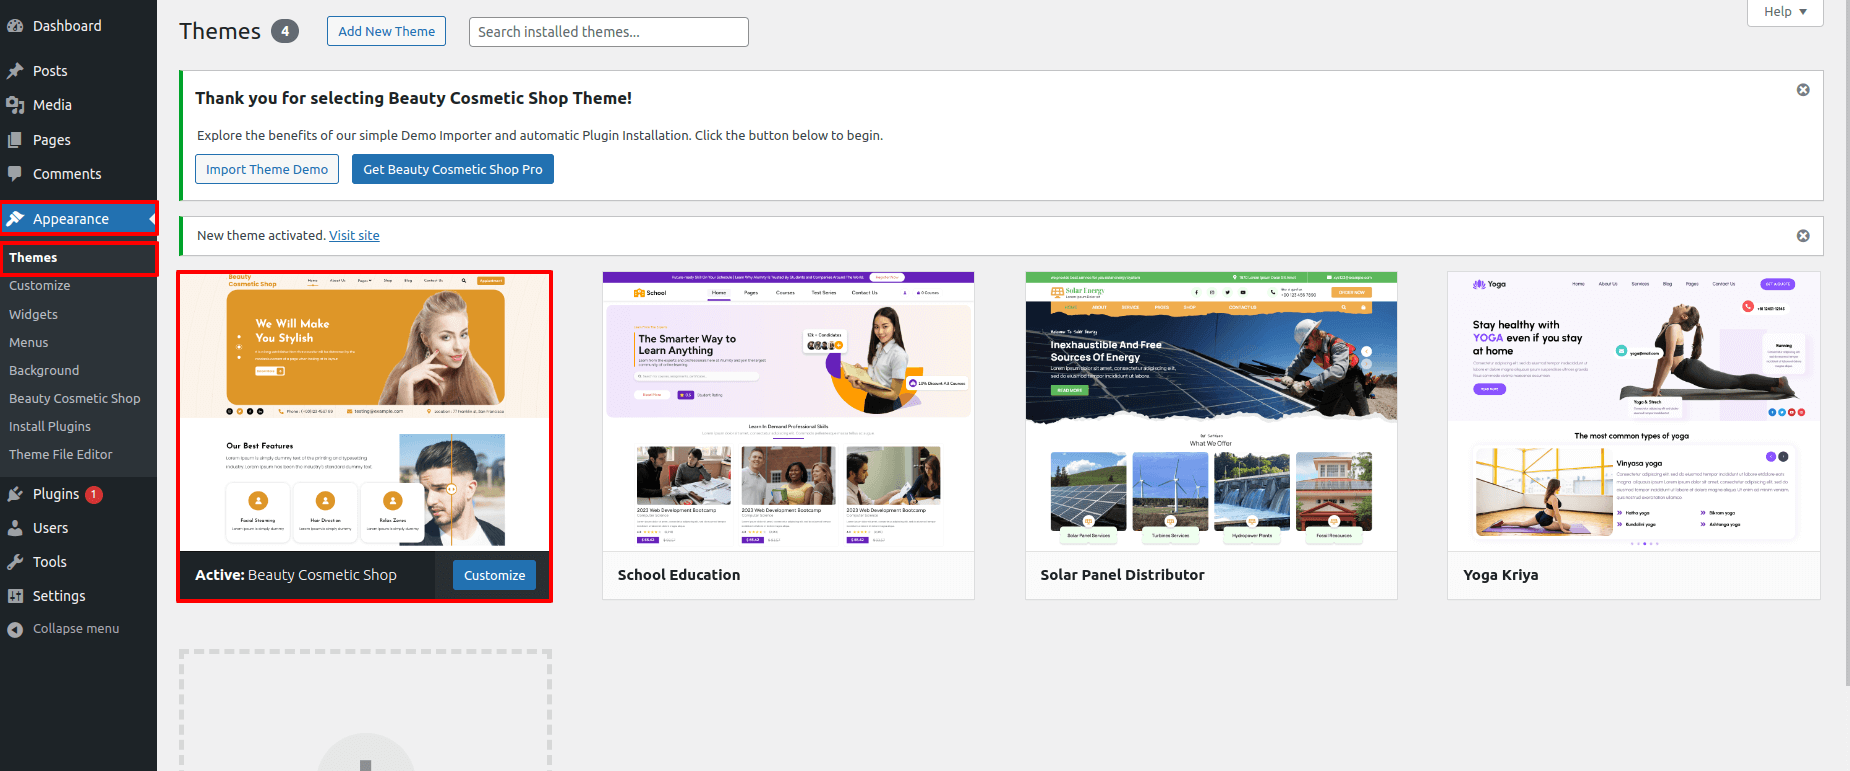The image size is (1850, 771).
Task: Click the Users person icon
Action: [x=15, y=528]
